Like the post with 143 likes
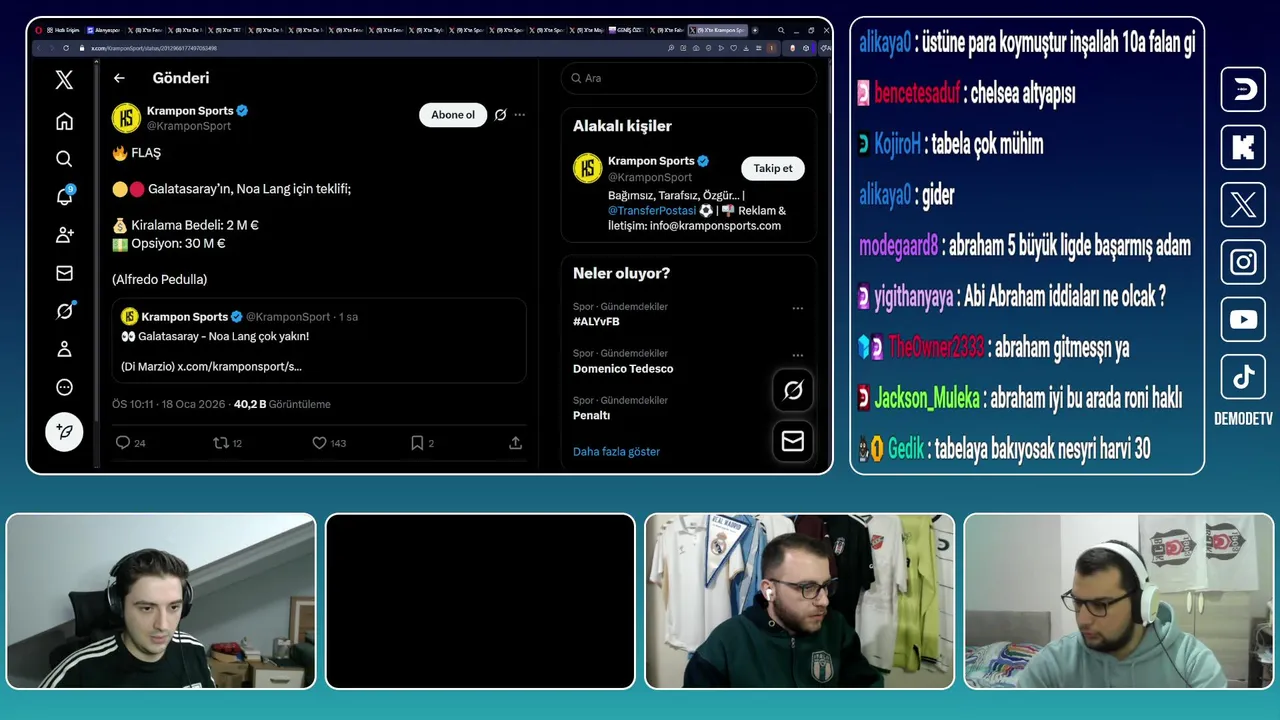The width and height of the screenshot is (1280, 720). 329,443
